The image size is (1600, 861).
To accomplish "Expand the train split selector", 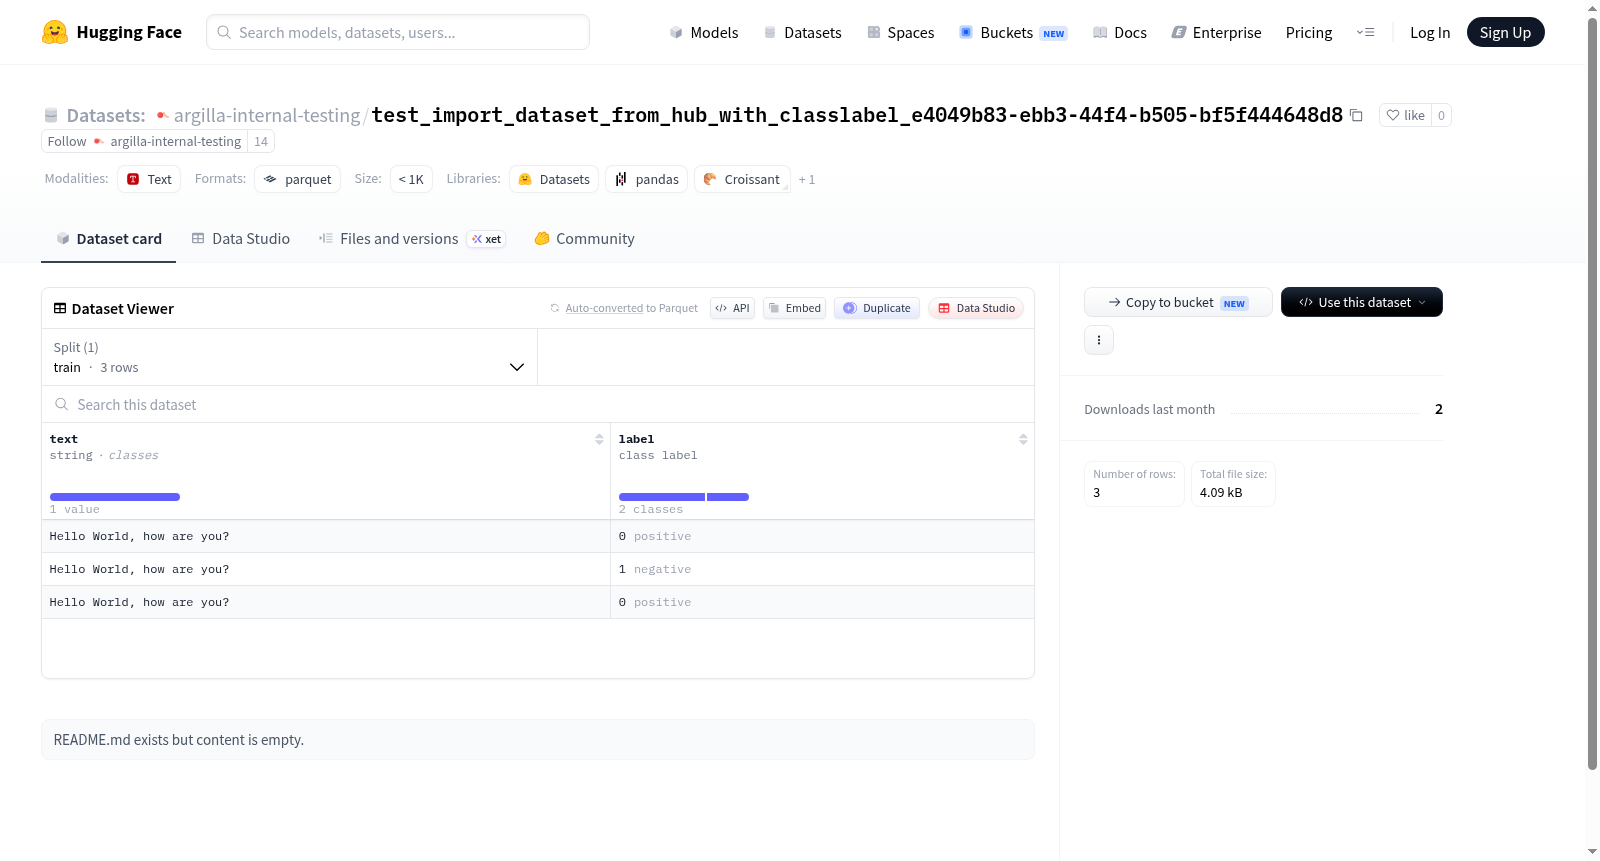I will pos(289,357).
